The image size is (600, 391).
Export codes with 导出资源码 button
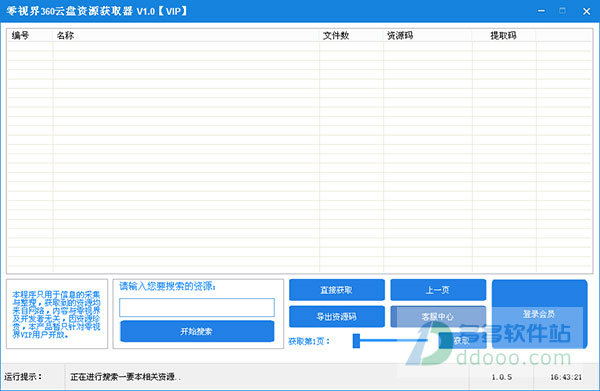point(337,316)
